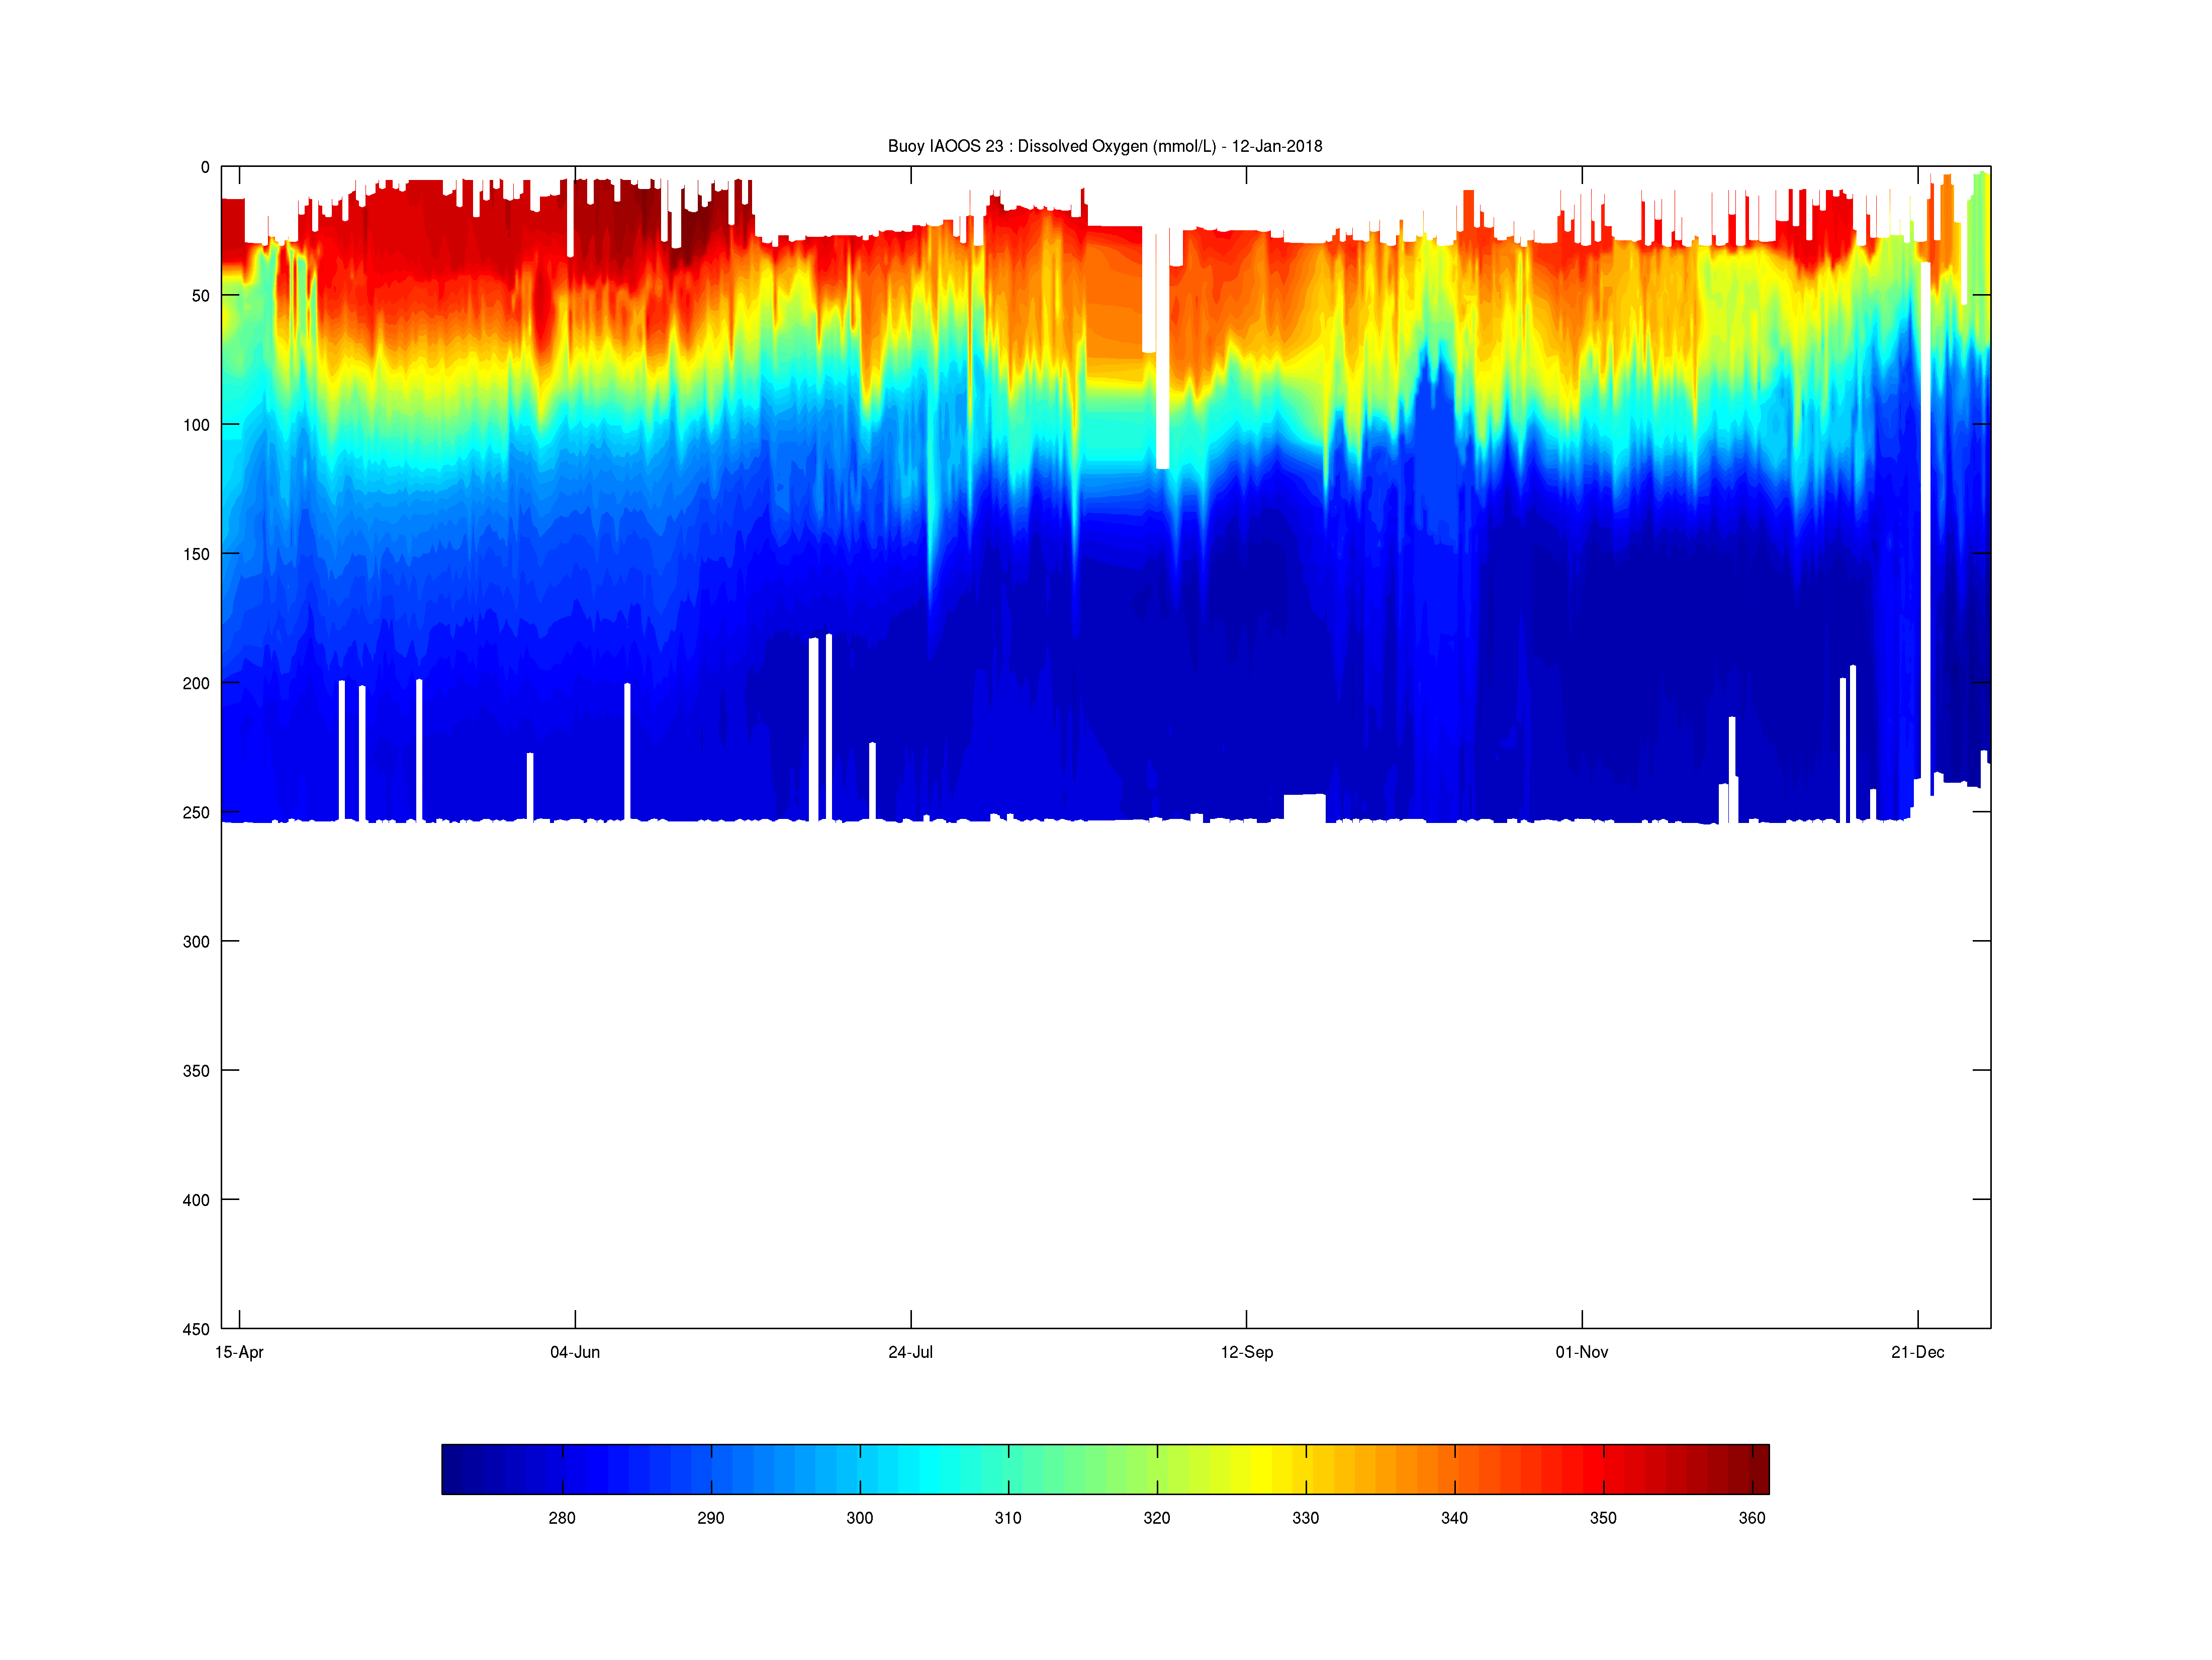Click the 350 red colorbar label
This screenshot has height=1660, width=2212.
click(x=1603, y=1518)
